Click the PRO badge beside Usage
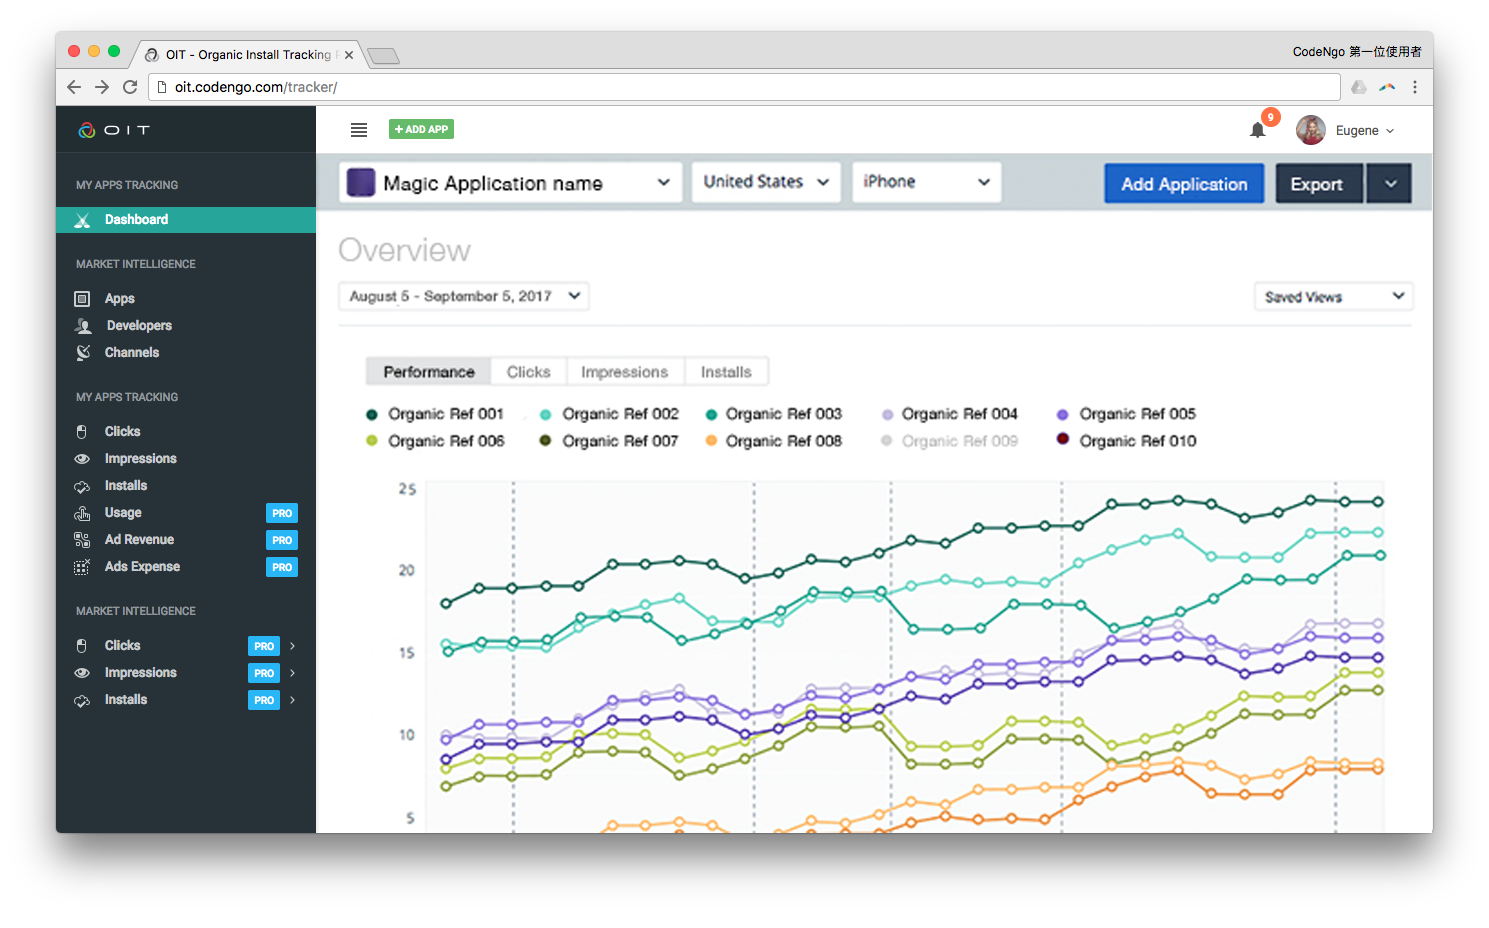Screen dimensions: 1489x928 coord(282,513)
